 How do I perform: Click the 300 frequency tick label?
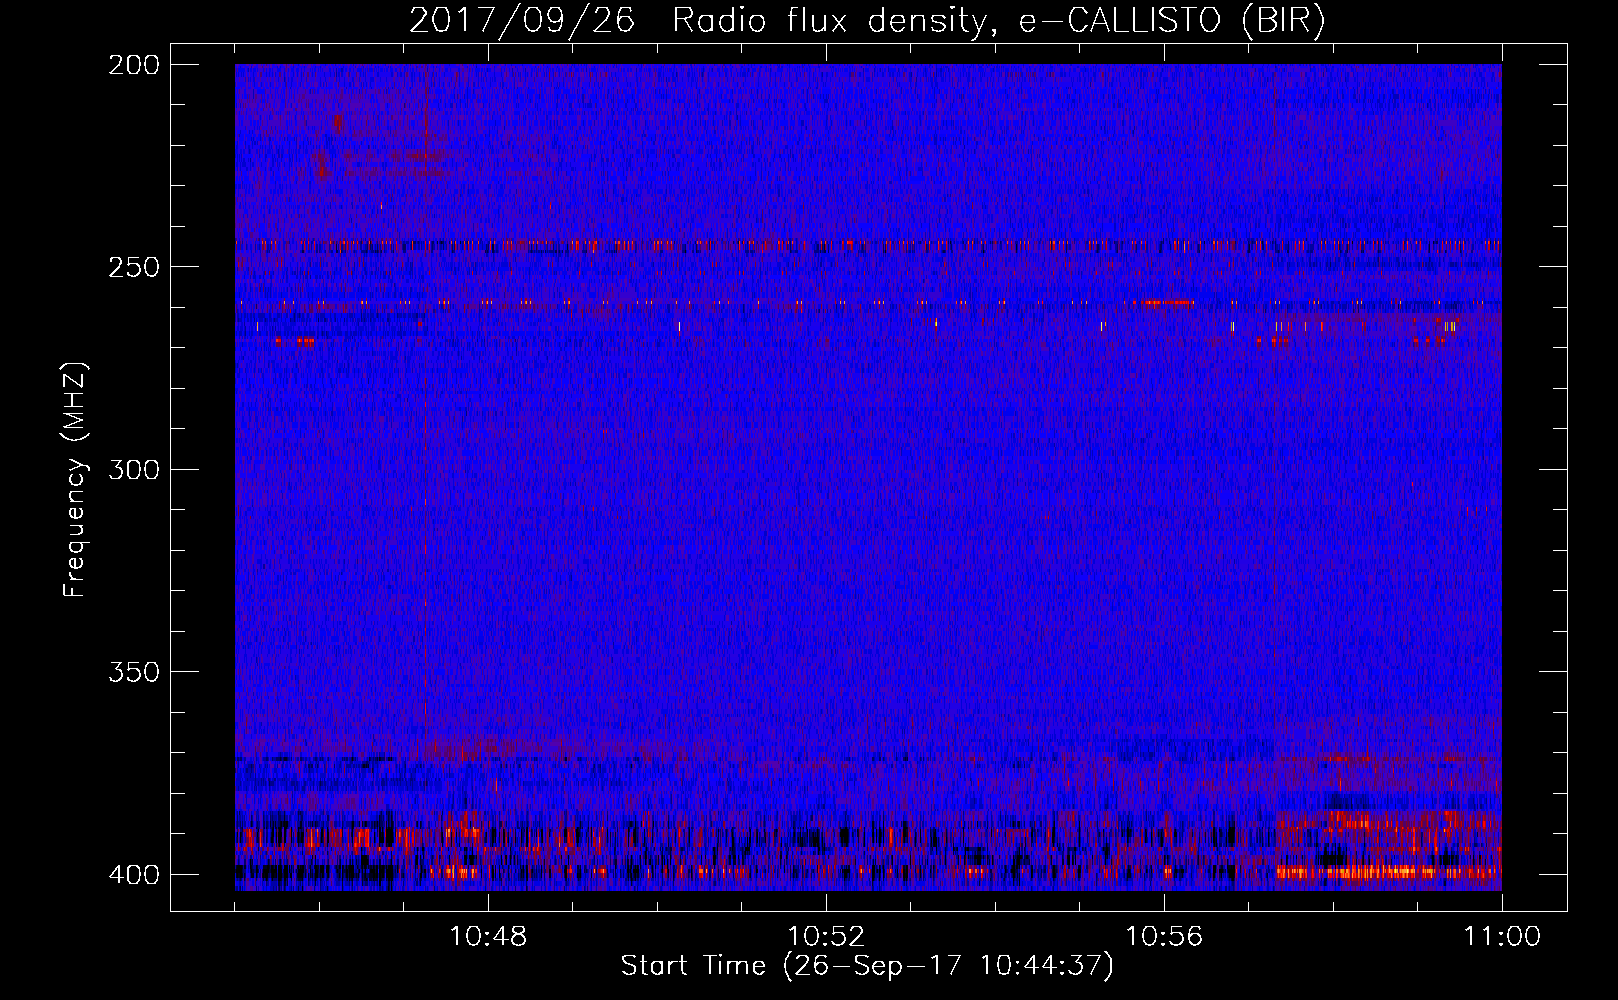tap(133, 469)
